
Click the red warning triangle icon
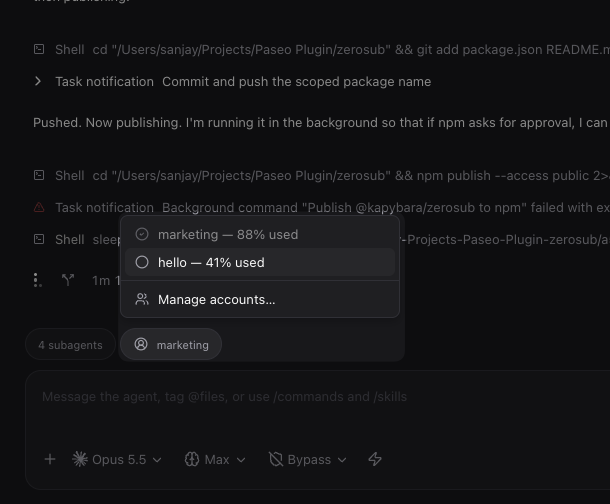pos(39,207)
